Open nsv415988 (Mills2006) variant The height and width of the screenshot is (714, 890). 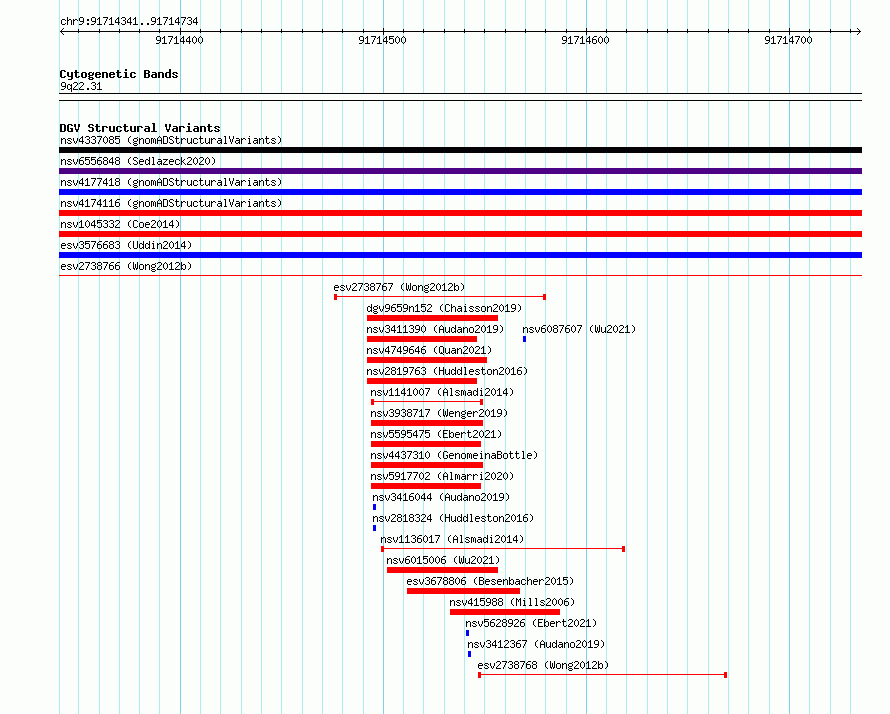click(x=512, y=602)
